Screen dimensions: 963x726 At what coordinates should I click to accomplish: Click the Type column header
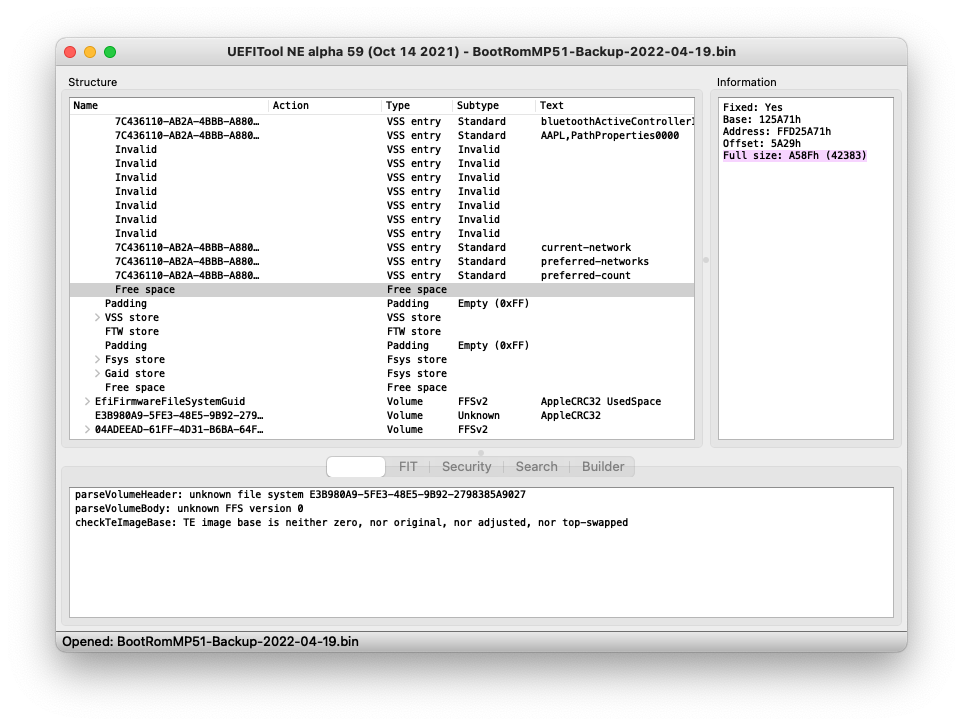417,106
